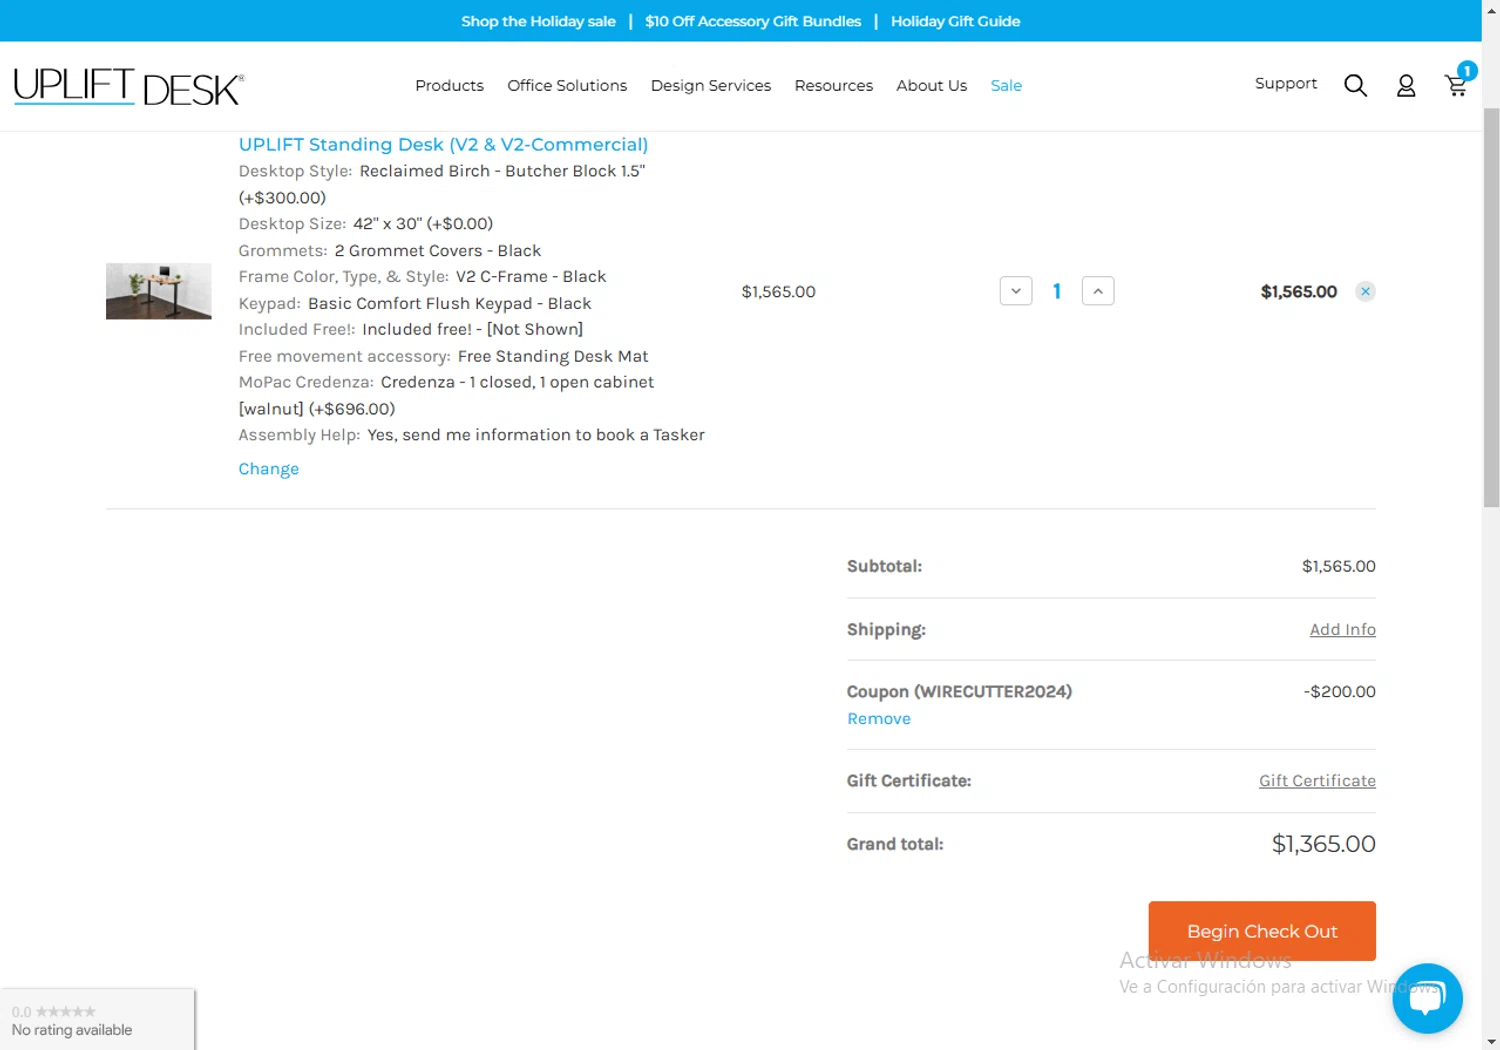Remove desk item with X icon

(1365, 291)
